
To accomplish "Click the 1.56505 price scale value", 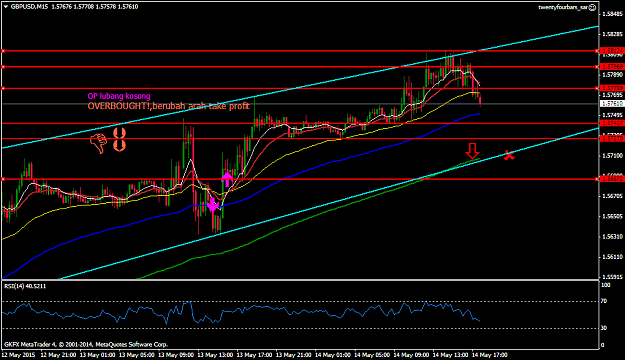I will (x=612, y=216).
